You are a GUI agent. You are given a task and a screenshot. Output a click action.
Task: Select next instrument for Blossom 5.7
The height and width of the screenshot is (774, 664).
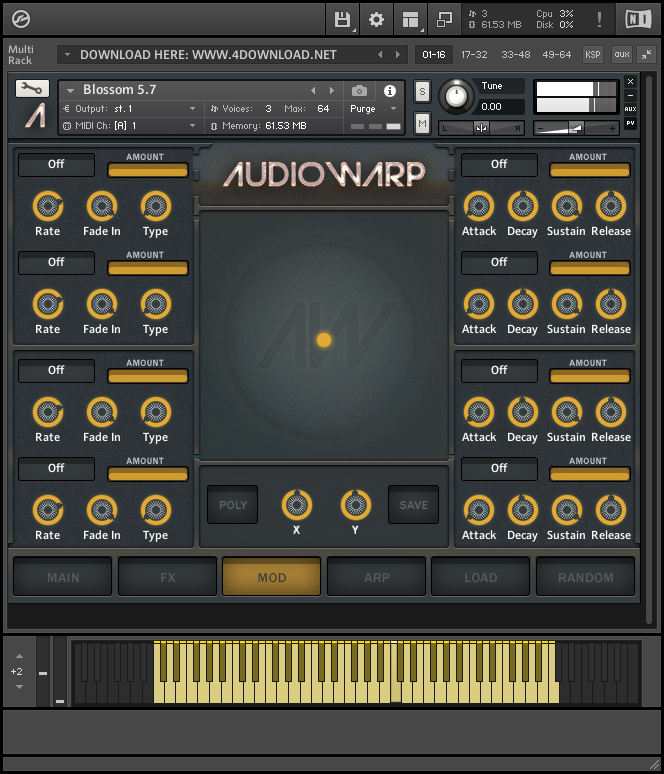click(332, 90)
